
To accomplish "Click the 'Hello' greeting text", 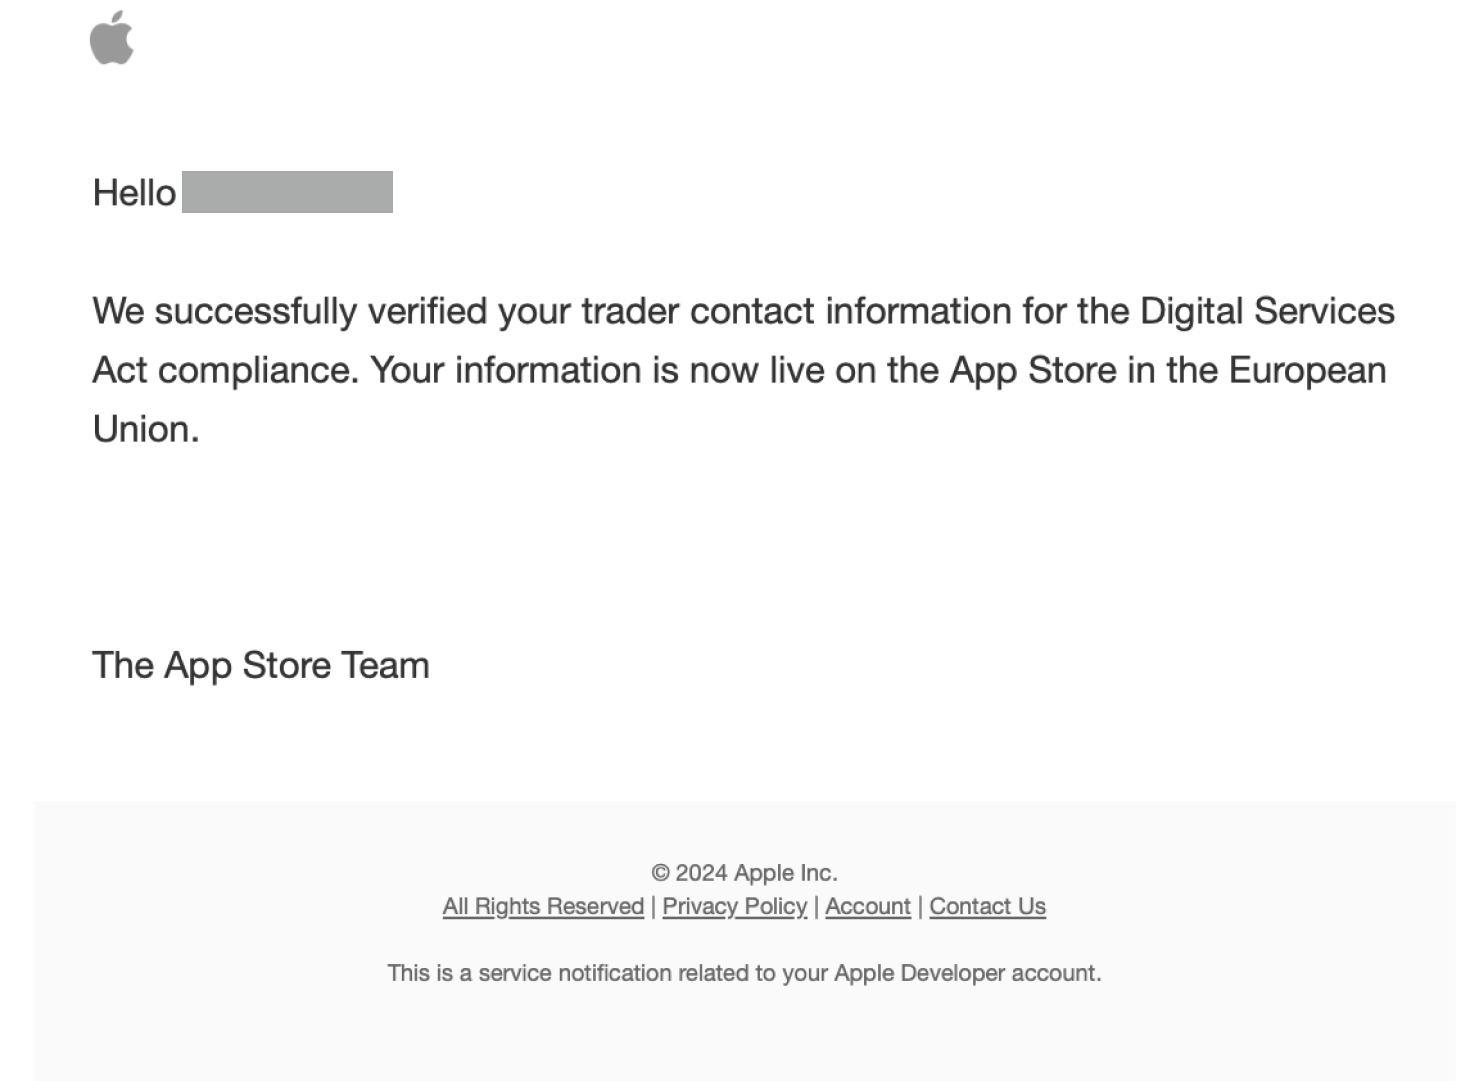I will pyautogui.click(x=134, y=192).
